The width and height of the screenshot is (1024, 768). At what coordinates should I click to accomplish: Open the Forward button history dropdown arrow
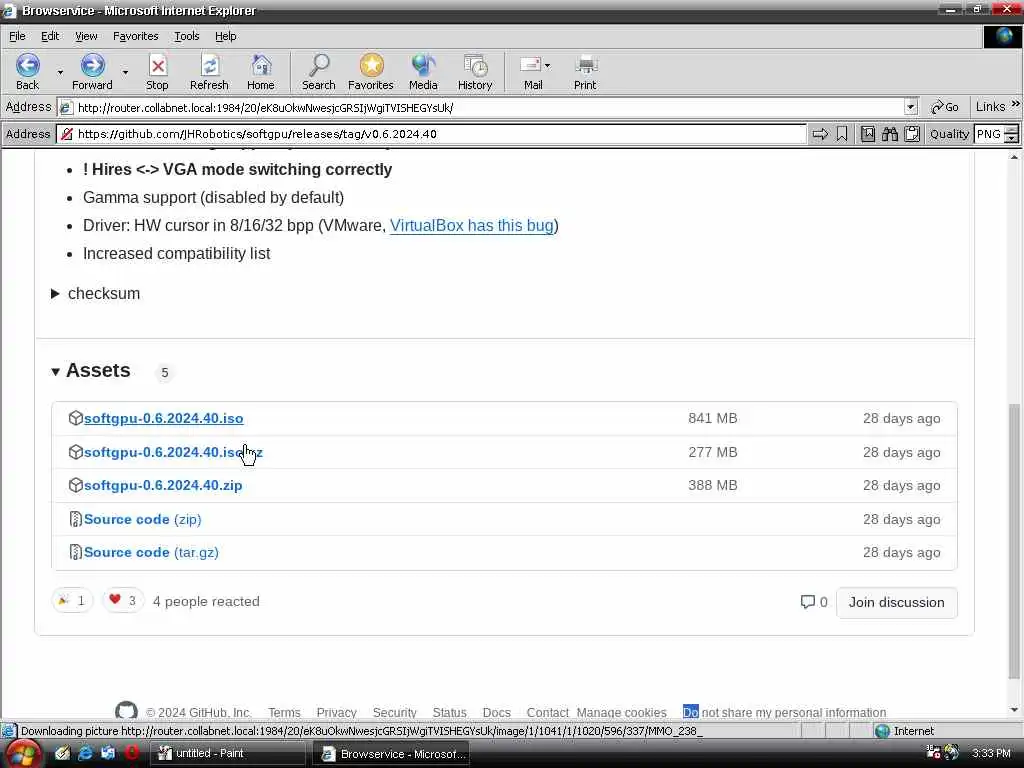[x=125, y=72]
